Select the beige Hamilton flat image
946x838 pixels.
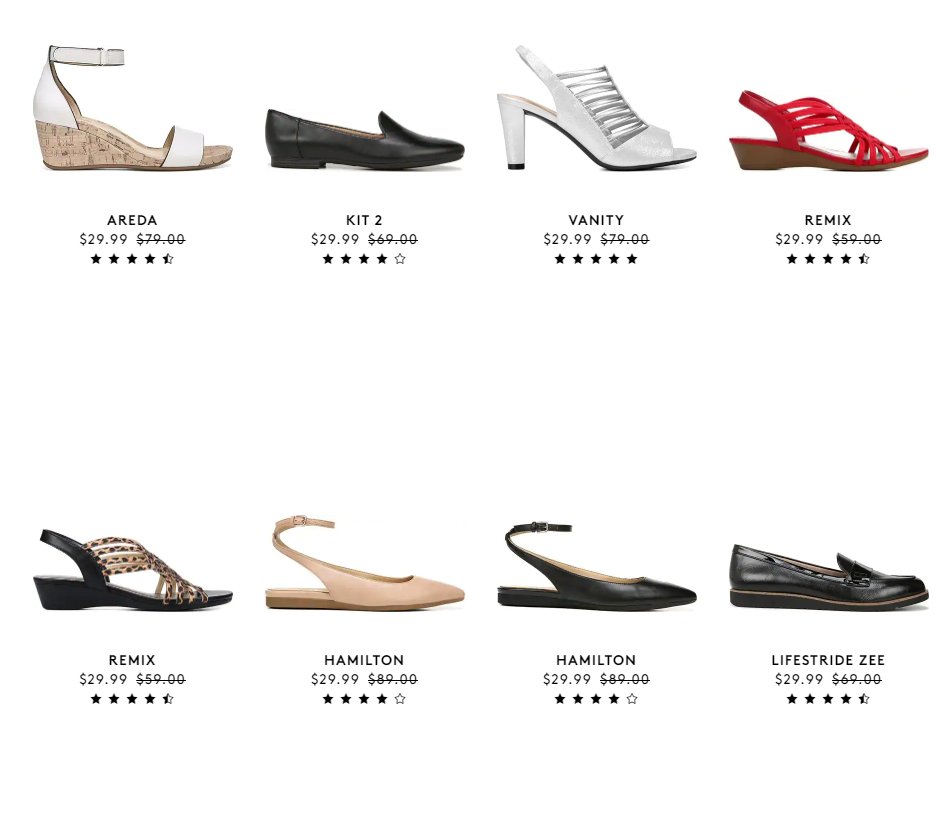[x=364, y=563]
